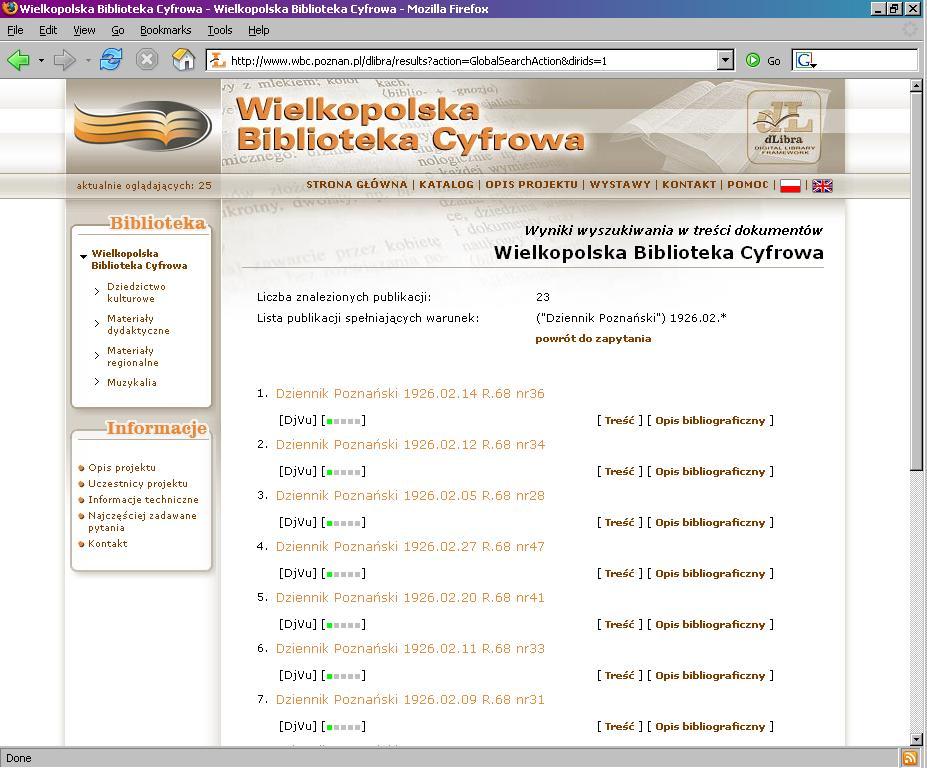Go to the Home page icon

(183, 59)
